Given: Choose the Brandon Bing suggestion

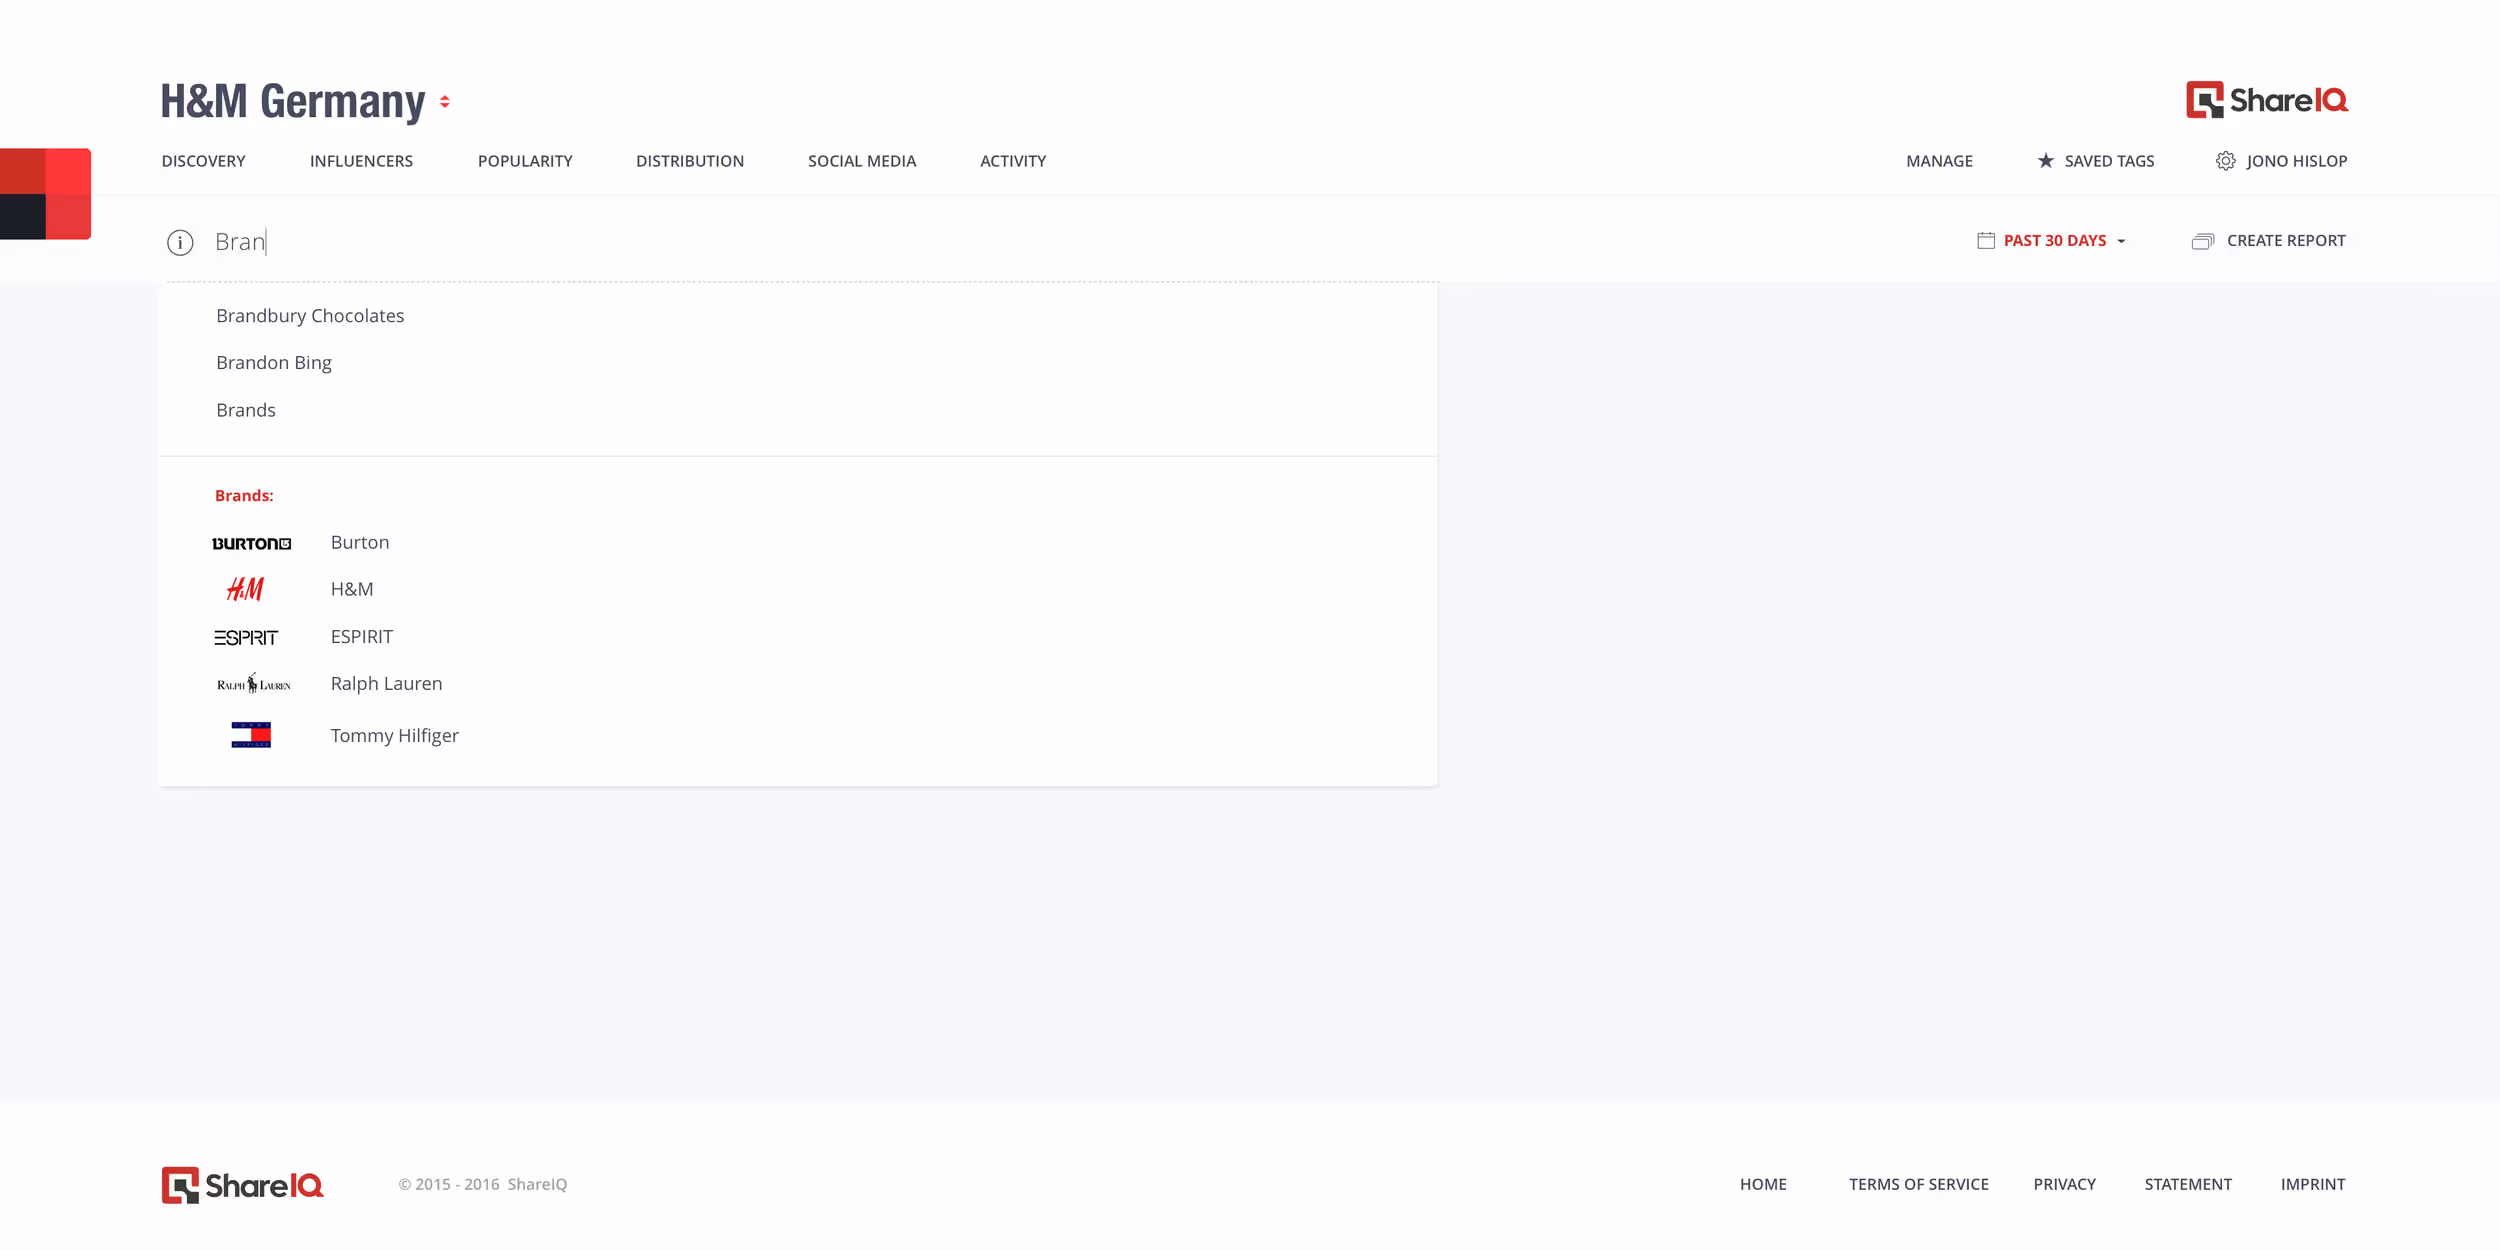Looking at the screenshot, I should (x=274, y=363).
